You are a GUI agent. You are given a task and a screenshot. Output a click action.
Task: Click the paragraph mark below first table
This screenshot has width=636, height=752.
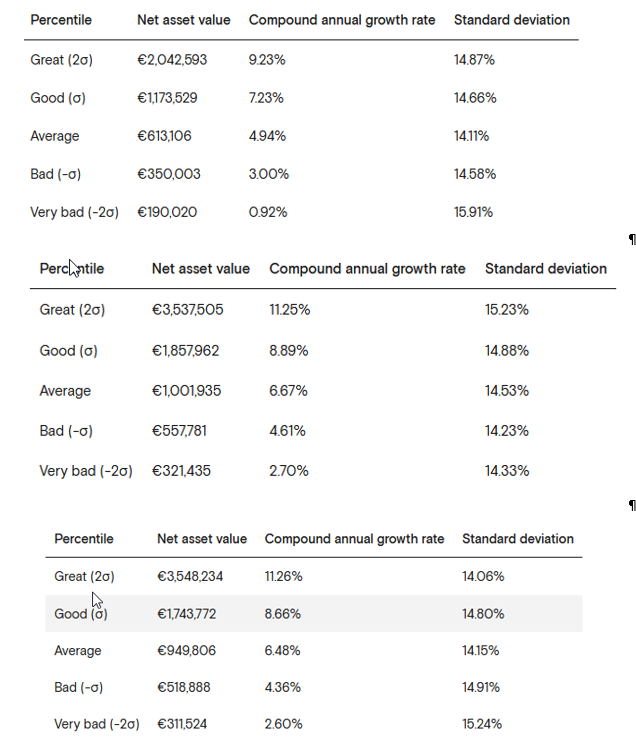[632, 239]
